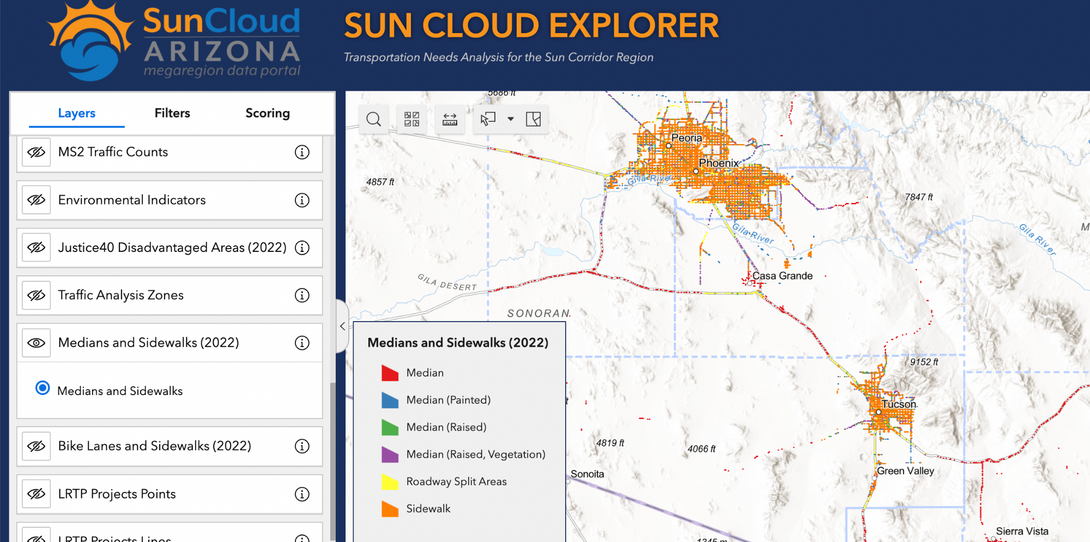The height and width of the screenshot is (542, 1090).
Task: Click the SunCloud Arizona logo
Action: click(174, 42)
